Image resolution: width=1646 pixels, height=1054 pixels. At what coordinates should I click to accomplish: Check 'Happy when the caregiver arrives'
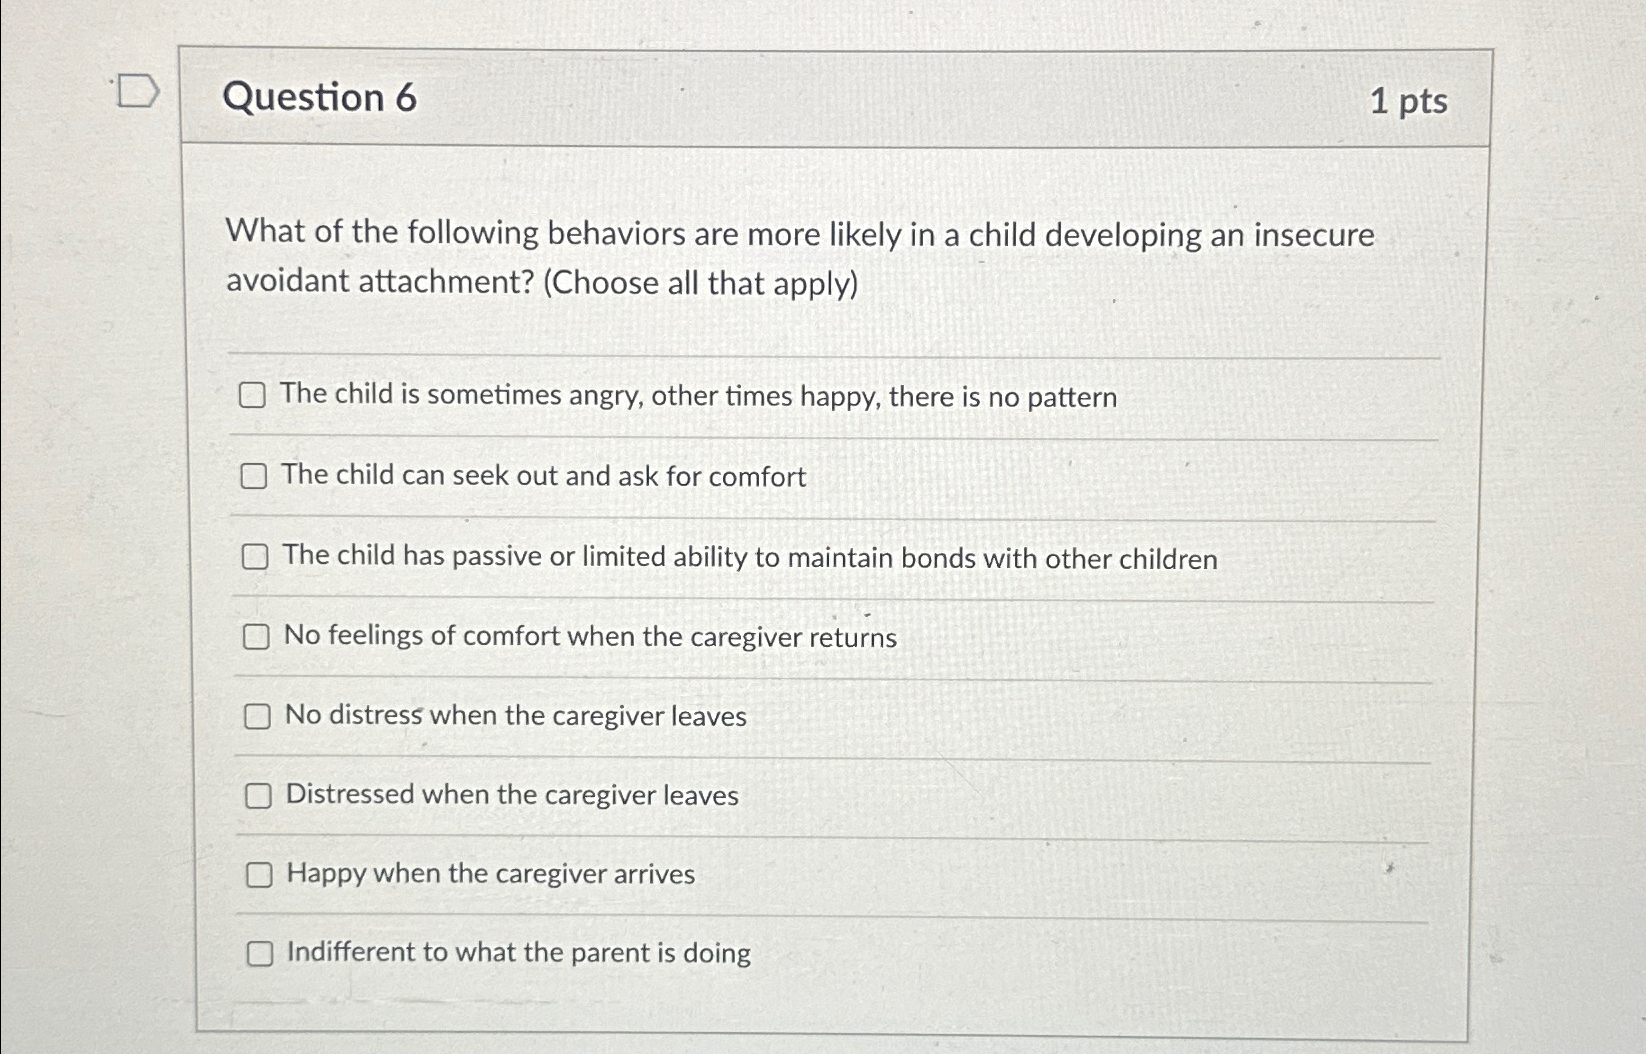[260, 874]
